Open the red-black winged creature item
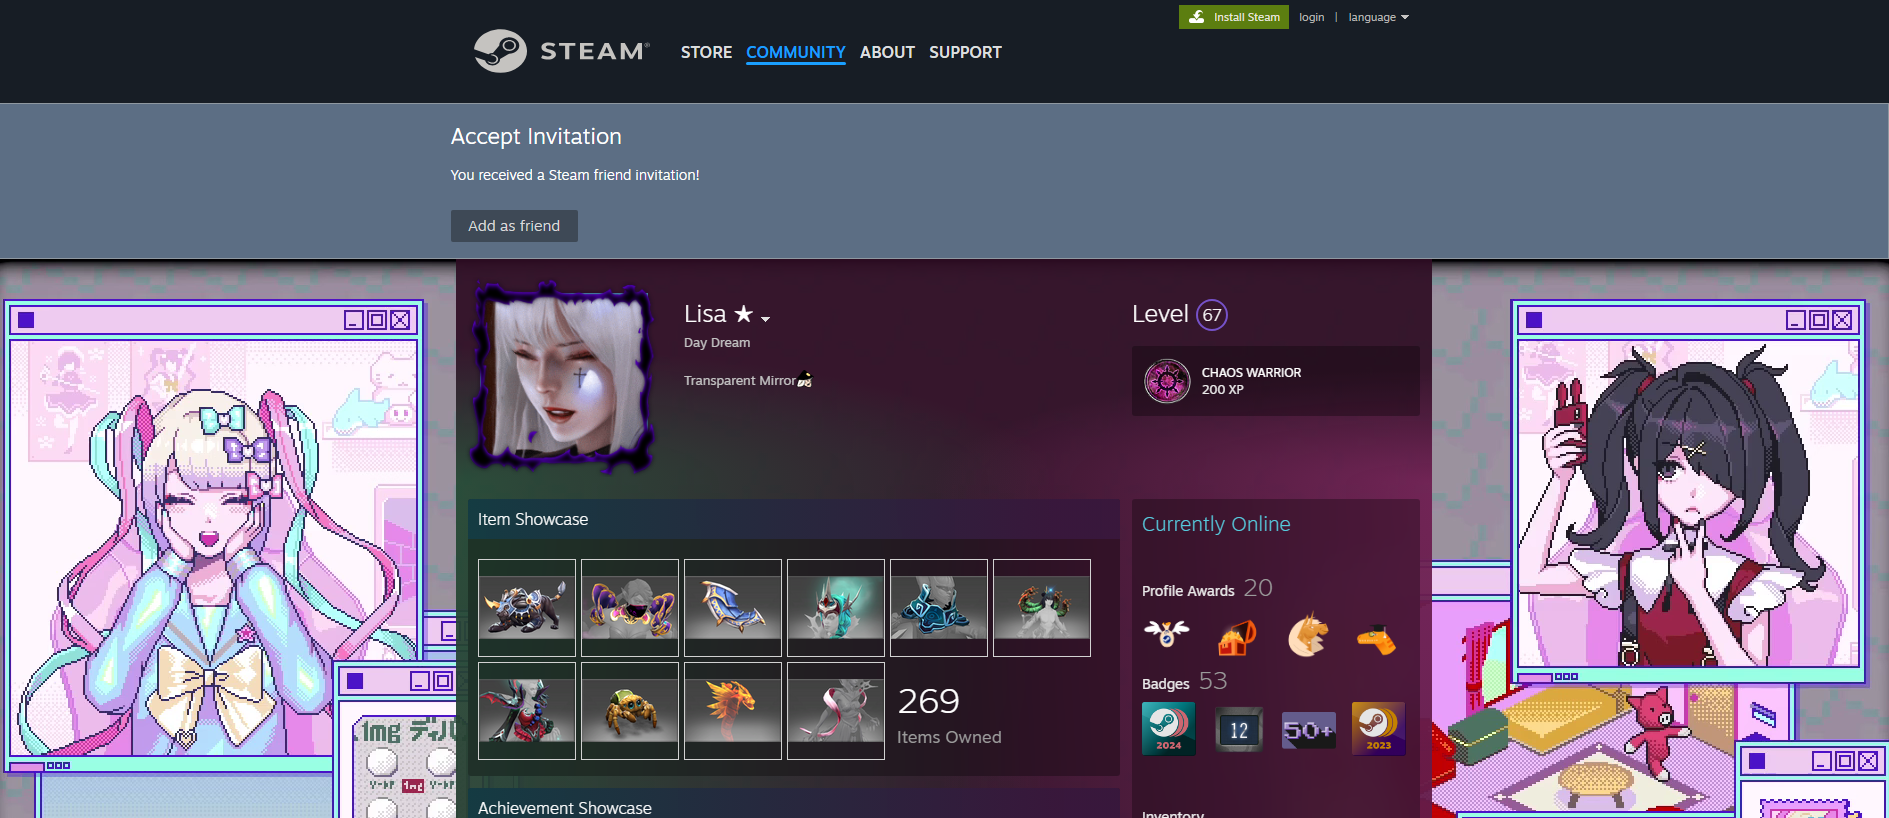This screenshot has height=818, width=1889. 527,711
